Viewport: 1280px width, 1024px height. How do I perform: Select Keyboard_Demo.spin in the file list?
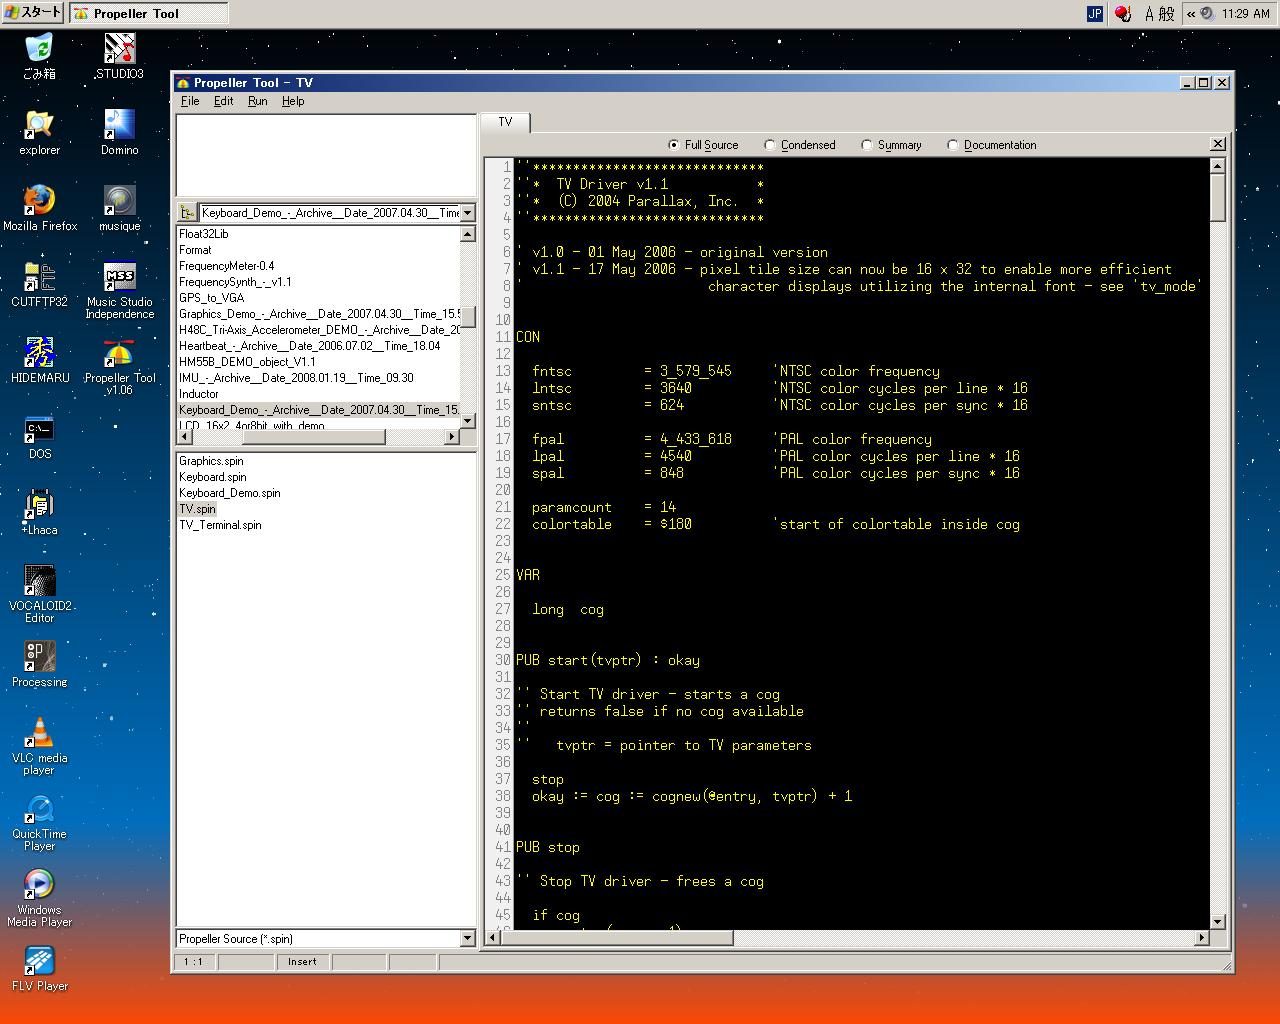230,493
